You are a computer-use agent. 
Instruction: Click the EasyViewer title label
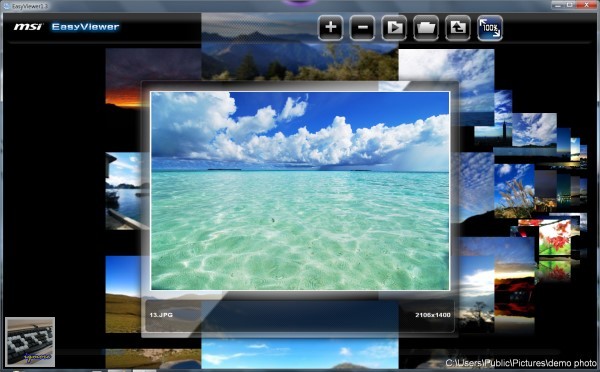pyautogui.click(x=85, y=27)
